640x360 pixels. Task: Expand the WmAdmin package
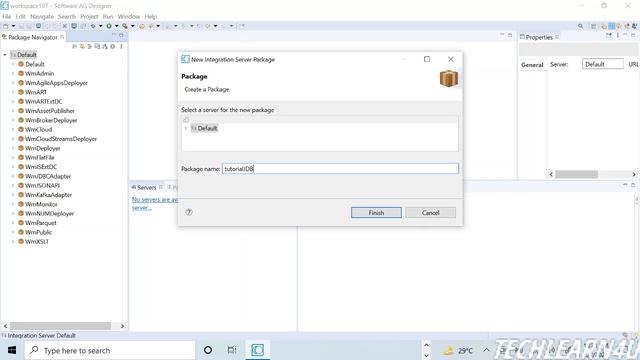click(x=13, y=73)
